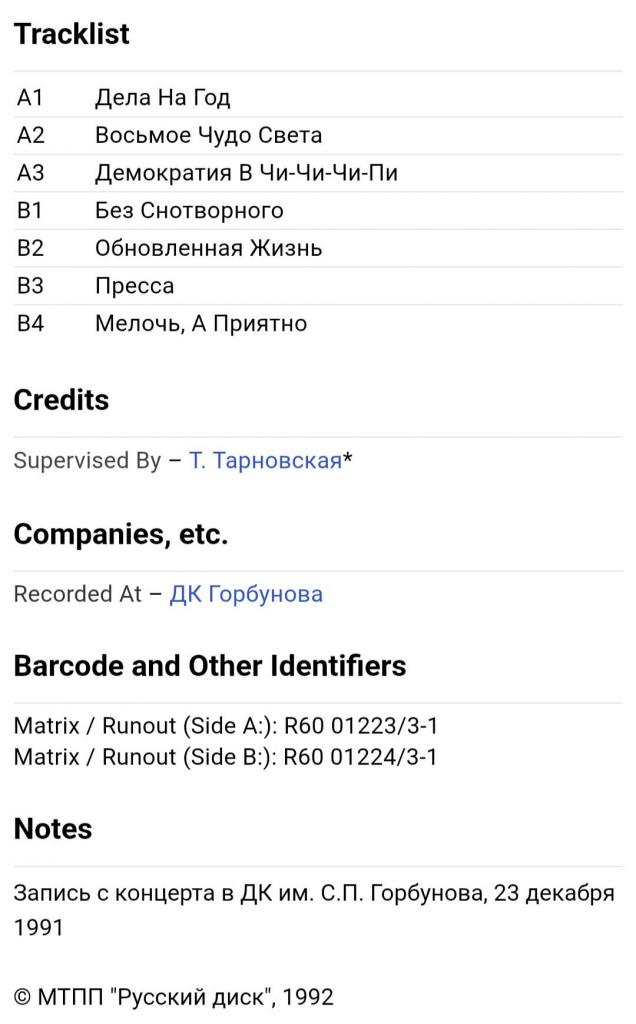The width and height of the screenshot is (636, 1024).
Task: Open the ДК Горбунова company link
Action: click(x=246, y=594)
